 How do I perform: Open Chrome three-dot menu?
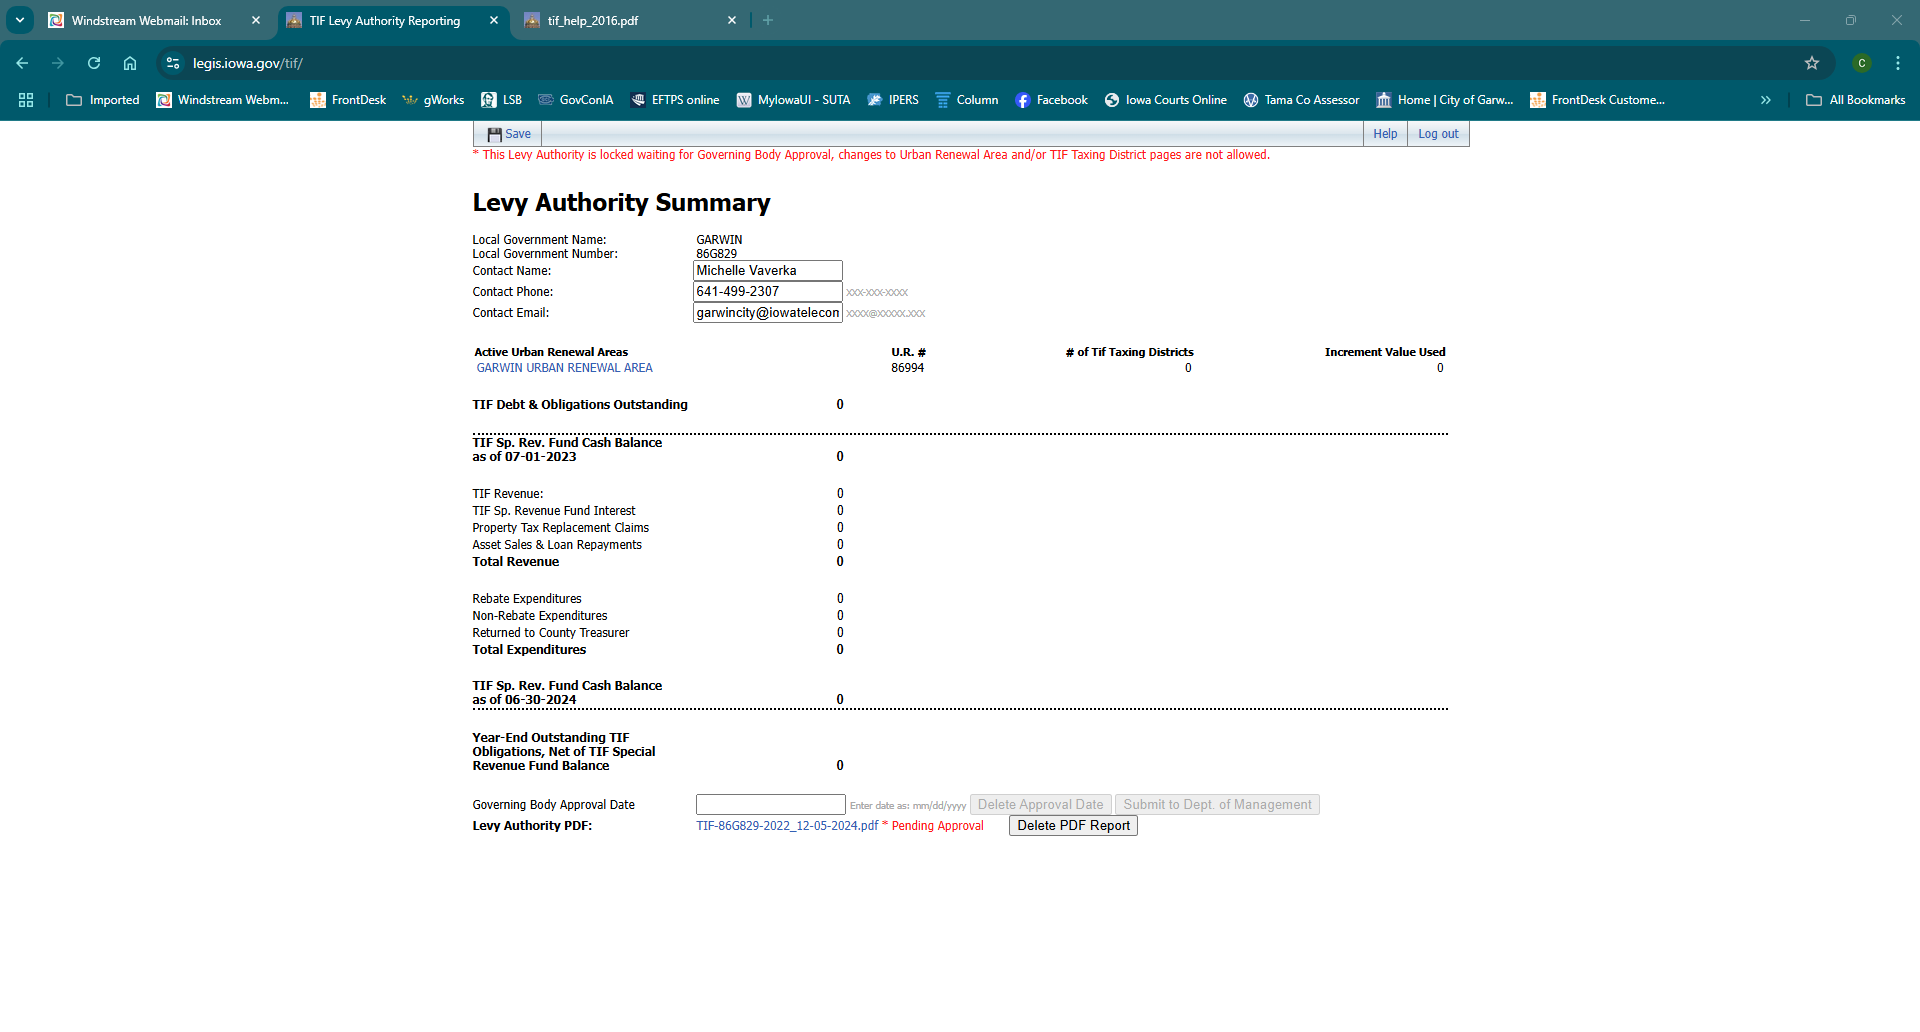pyautogui.click(x=1897, y=63)
